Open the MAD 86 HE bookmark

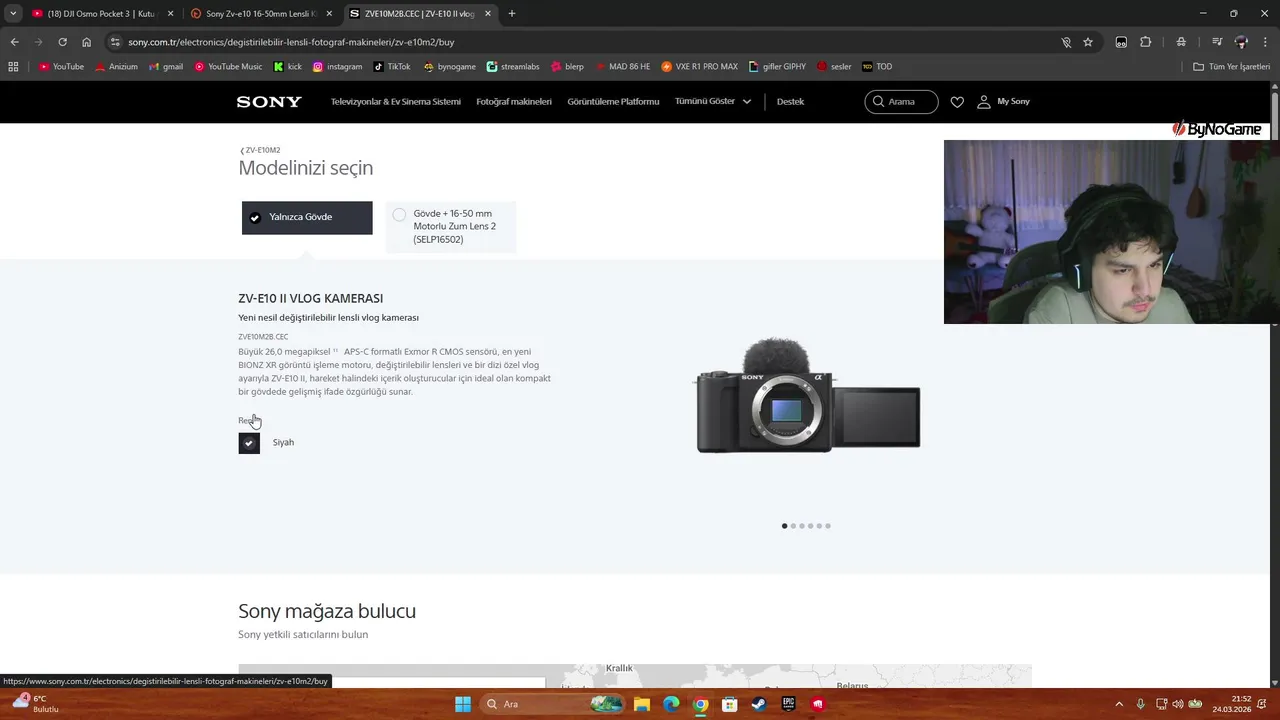pyautogui.click(x=622, y=67)
